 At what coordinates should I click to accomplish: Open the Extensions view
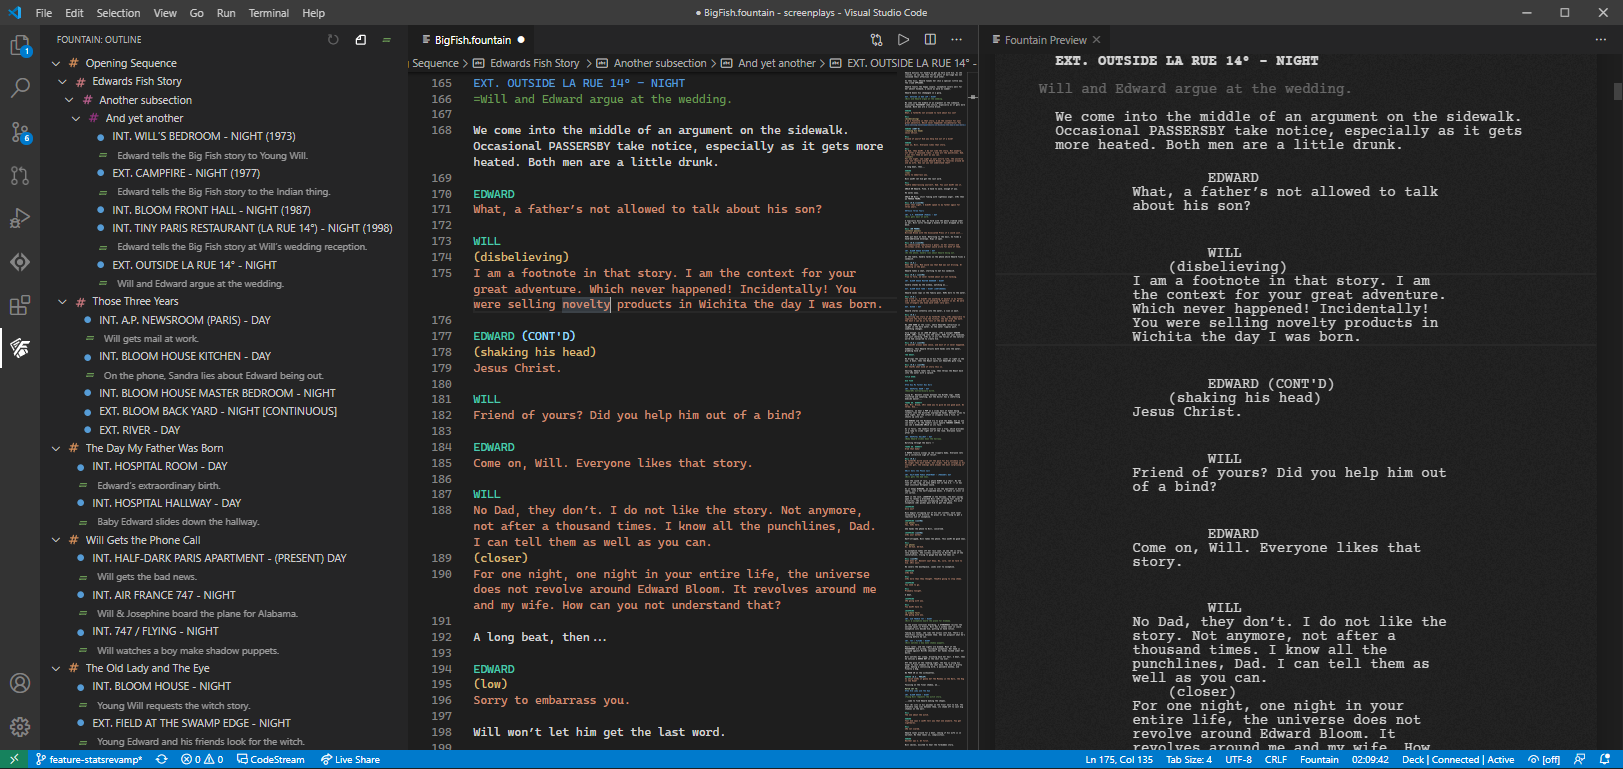20,305
